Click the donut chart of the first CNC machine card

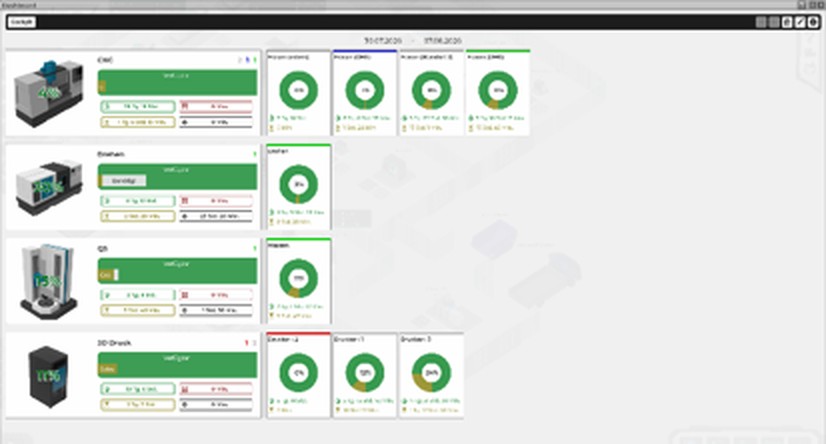(299, 90)
